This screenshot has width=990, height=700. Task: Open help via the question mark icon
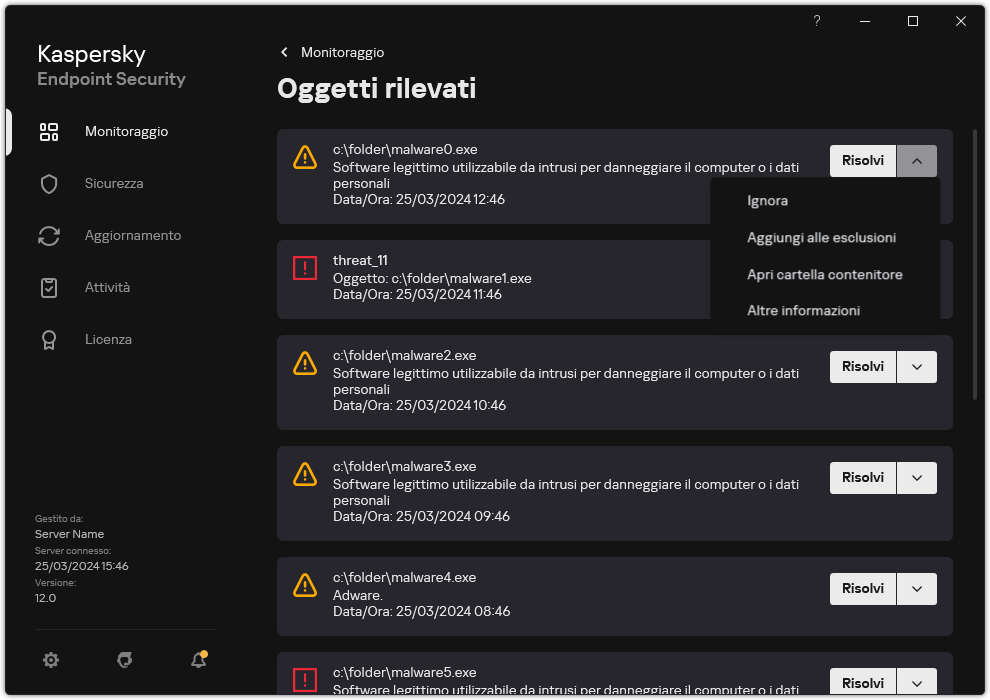coord(816,21)
